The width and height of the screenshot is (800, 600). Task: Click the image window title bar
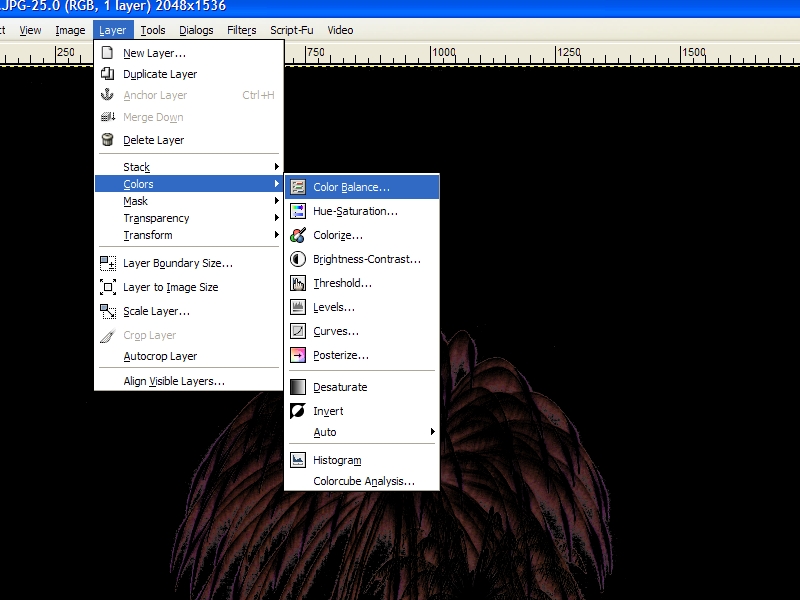tap(400, 8)
